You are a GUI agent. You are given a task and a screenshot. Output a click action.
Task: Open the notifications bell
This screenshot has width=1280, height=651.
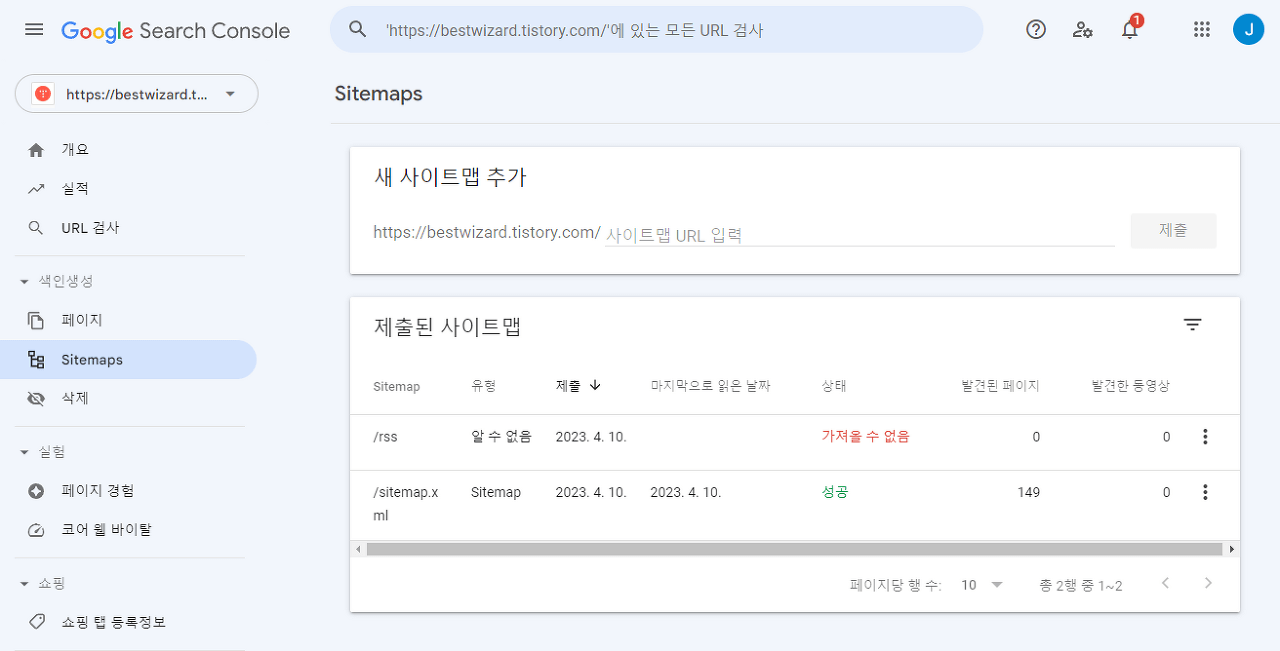click(x=1129, y=31)
